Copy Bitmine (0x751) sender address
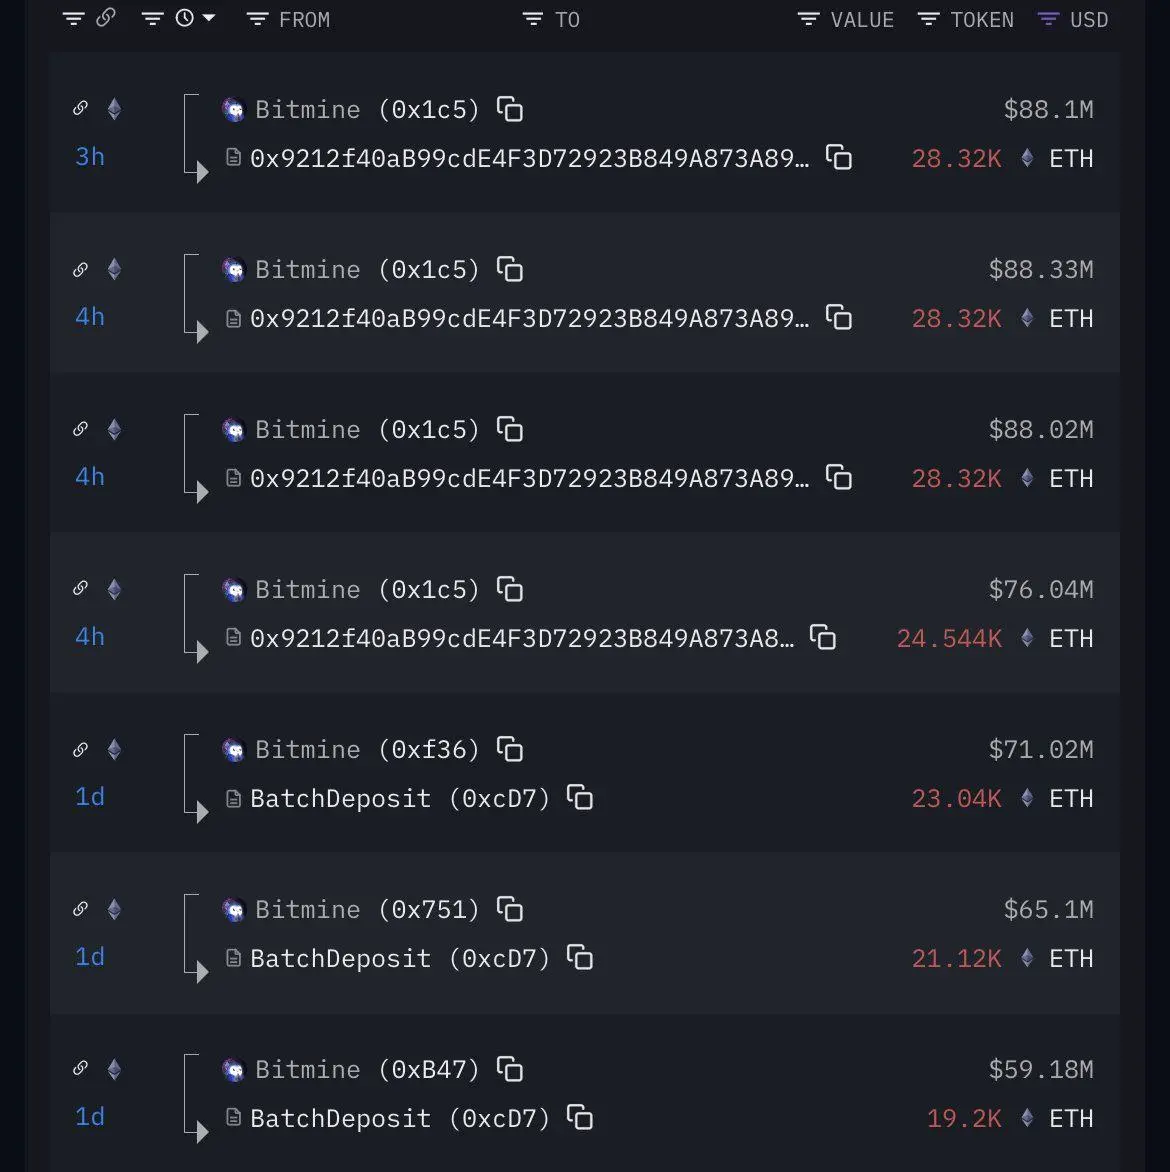1170x1172 pixels. tap(510, 910)
